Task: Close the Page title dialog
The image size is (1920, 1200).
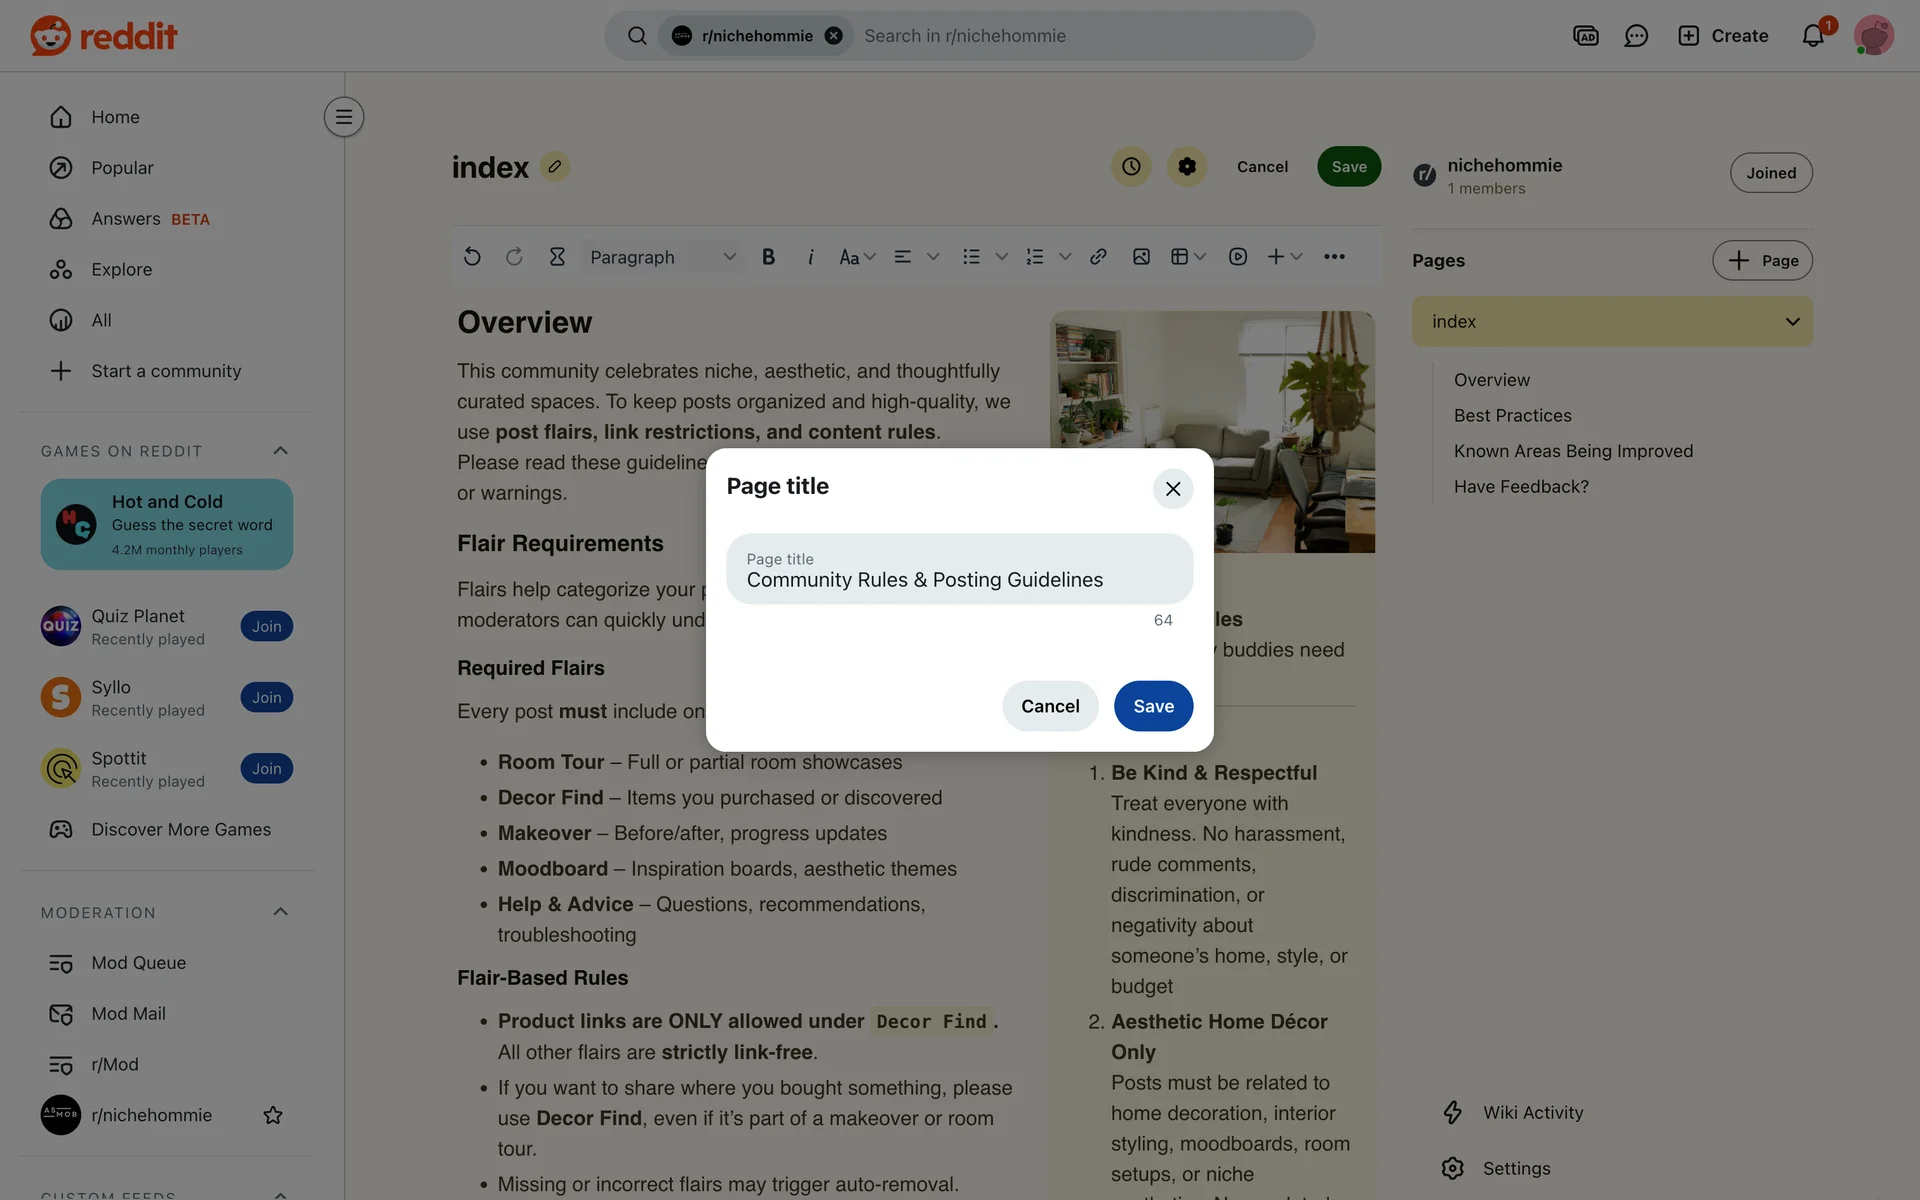Action: pos(1173,489)
